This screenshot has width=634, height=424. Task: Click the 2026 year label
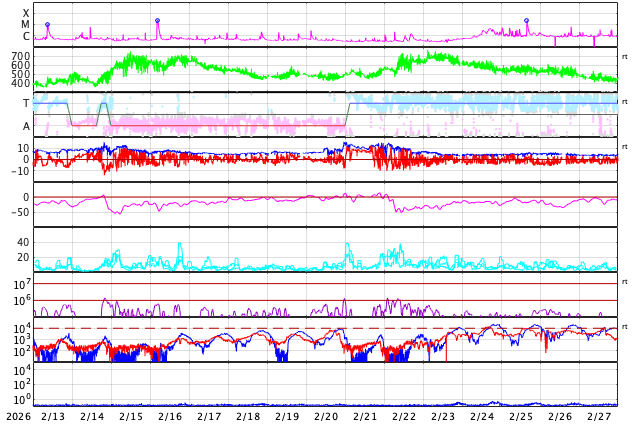point(16,416)
